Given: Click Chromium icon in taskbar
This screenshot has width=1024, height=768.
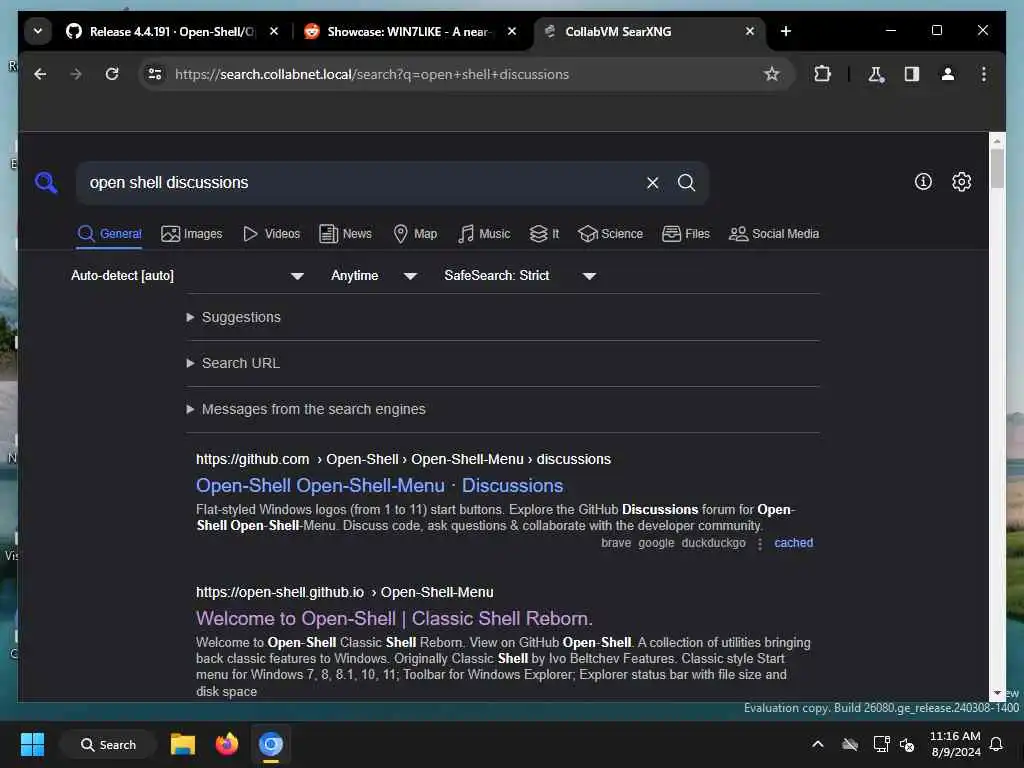Looking at the screenshot, I should click(x=270, y=744).
